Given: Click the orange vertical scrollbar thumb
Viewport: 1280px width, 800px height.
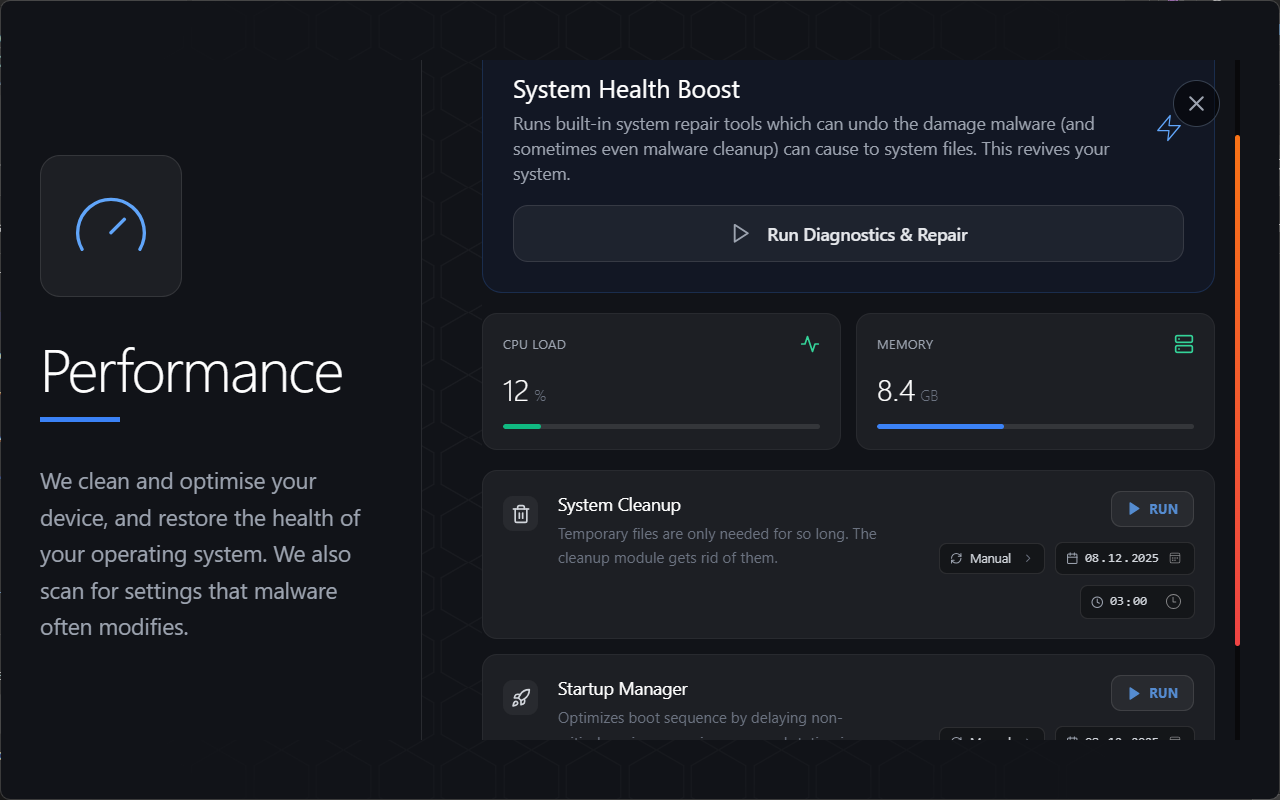Looking at the screenshot, I should [1237, 390].
